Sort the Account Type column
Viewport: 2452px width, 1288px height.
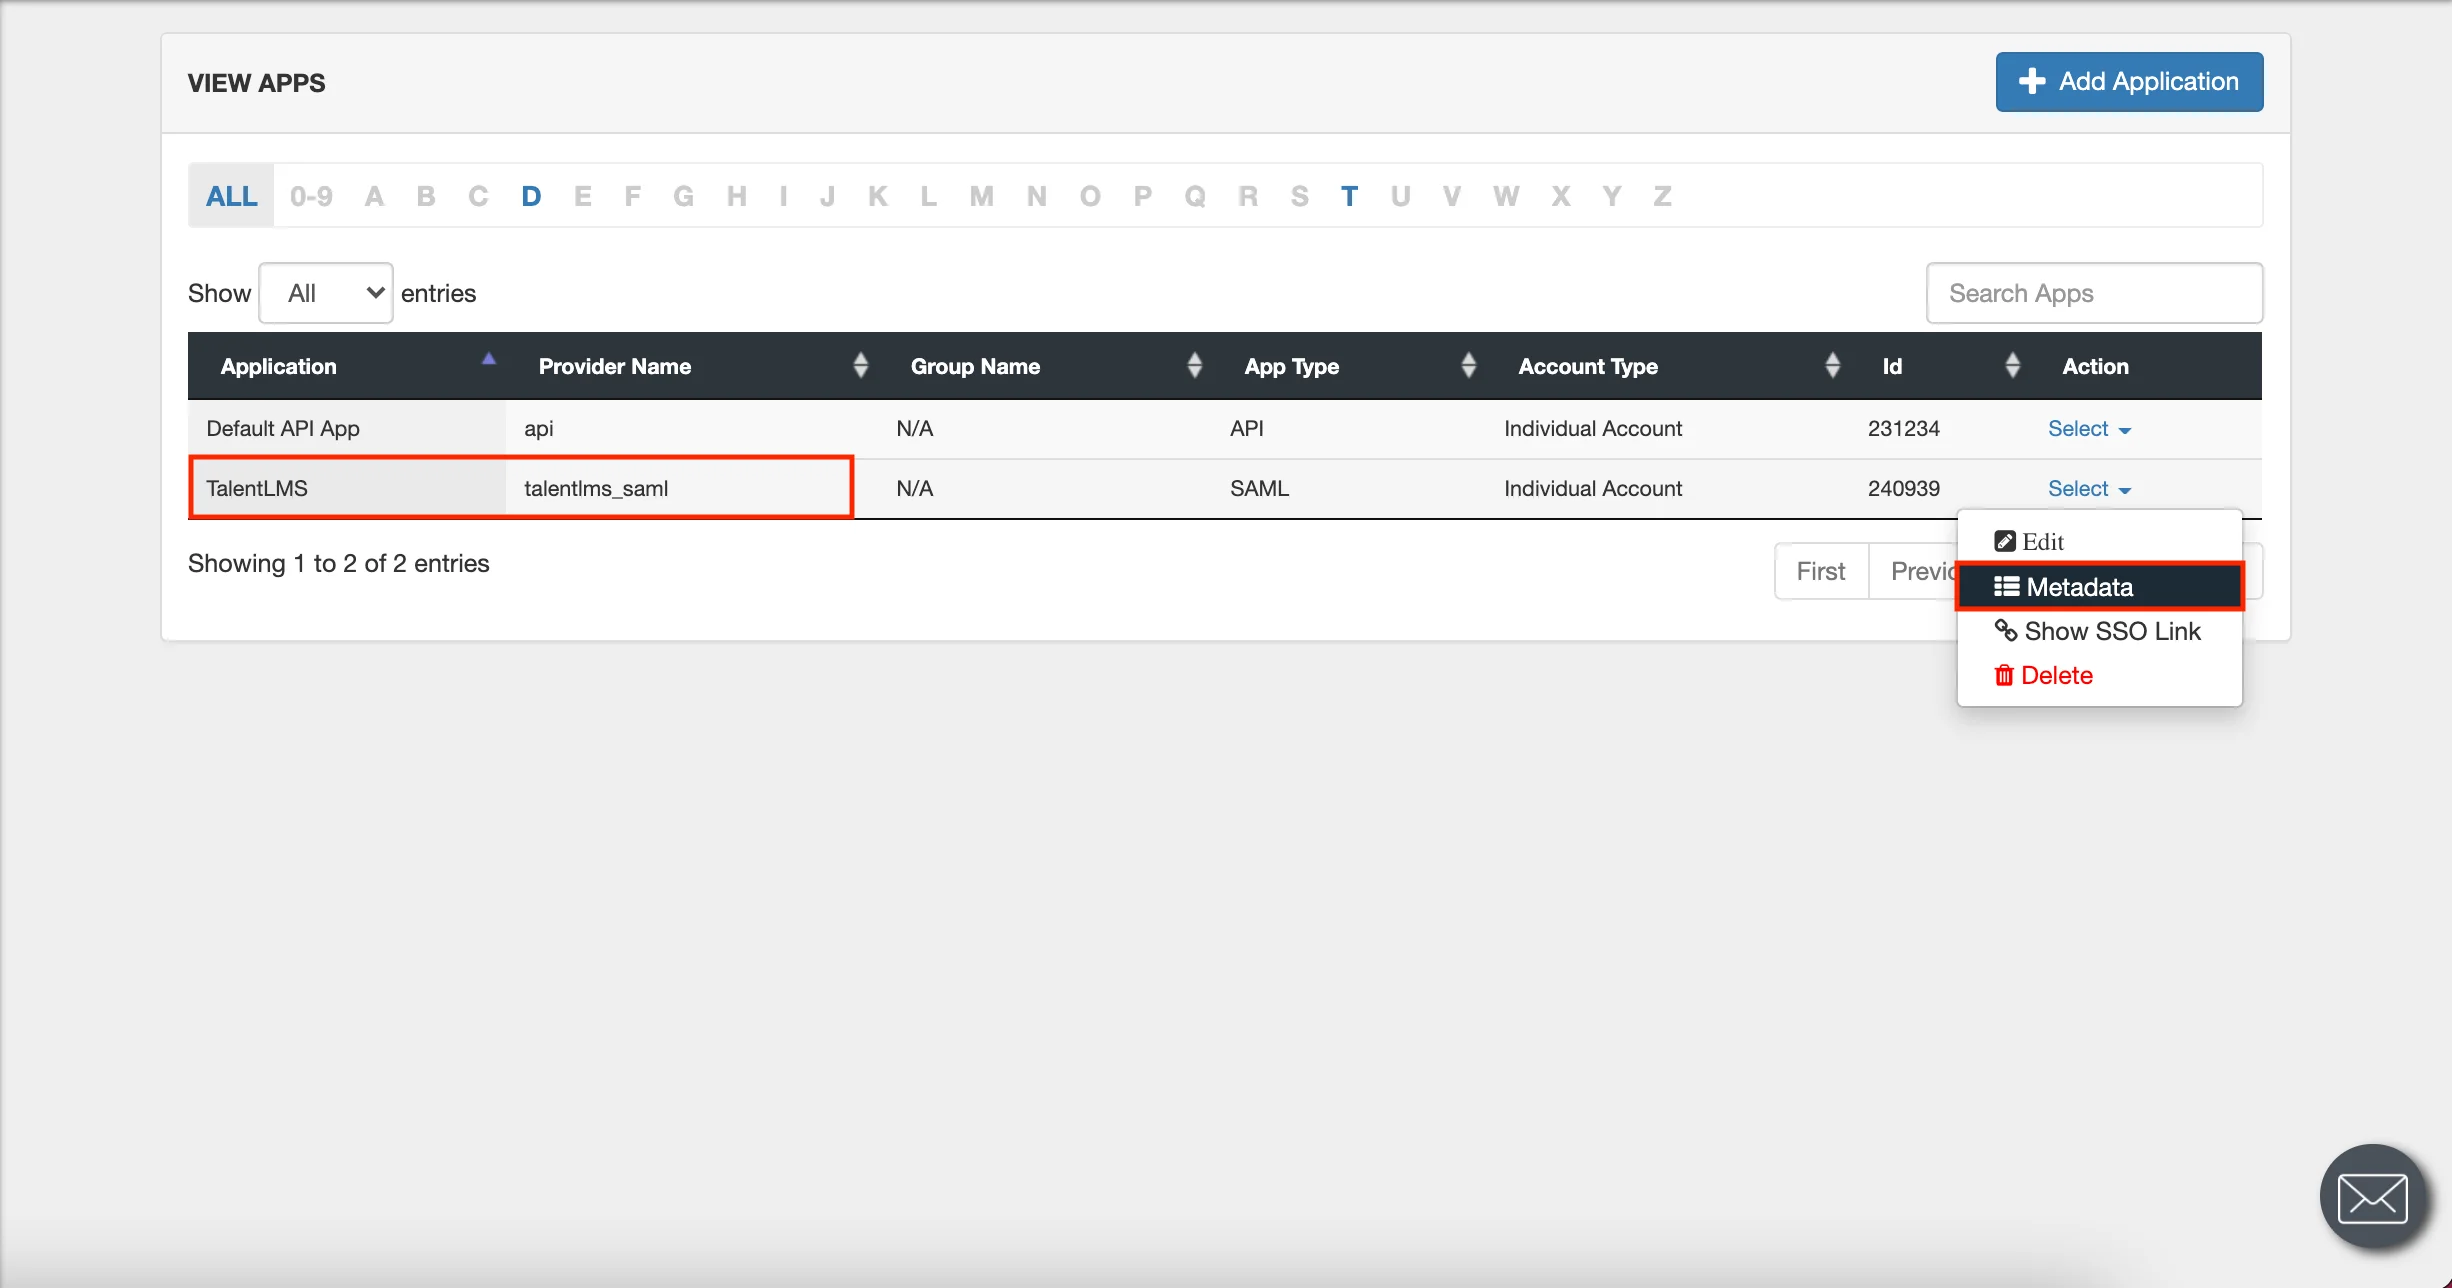tap(1832, 366)
